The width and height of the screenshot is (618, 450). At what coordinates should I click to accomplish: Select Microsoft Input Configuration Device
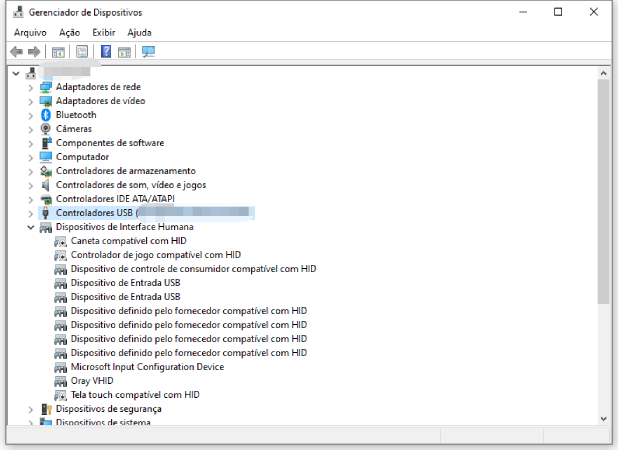[x=147, y=367]
